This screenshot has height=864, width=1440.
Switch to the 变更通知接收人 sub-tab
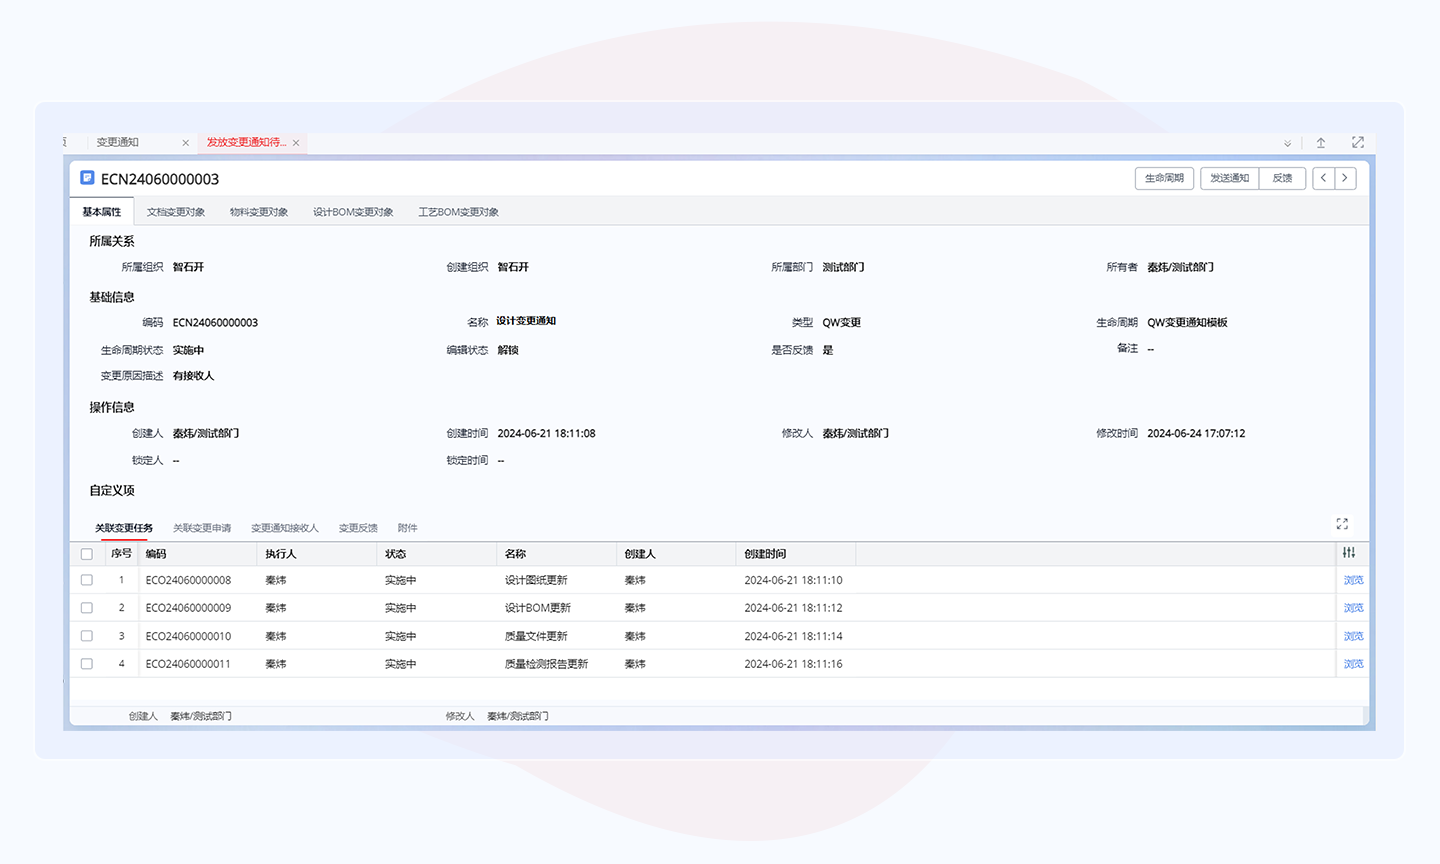point(285,528)
